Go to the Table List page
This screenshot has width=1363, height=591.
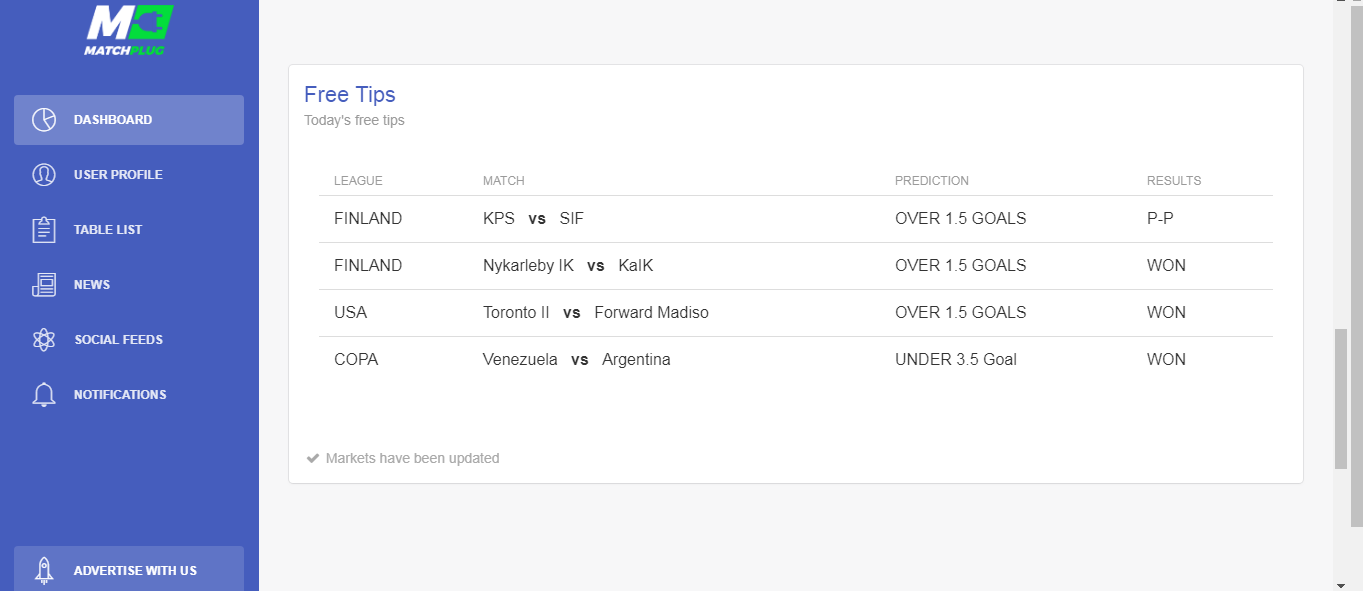coord(129,230)
